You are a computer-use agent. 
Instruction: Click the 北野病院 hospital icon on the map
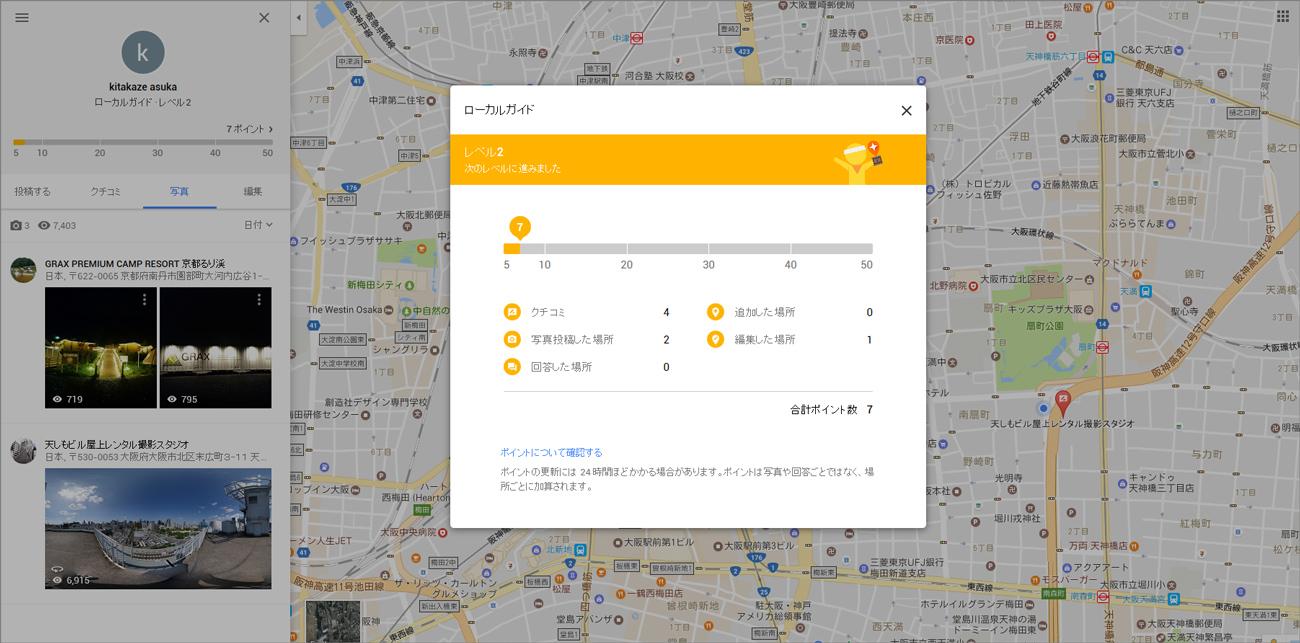click(x=973, y=285)
